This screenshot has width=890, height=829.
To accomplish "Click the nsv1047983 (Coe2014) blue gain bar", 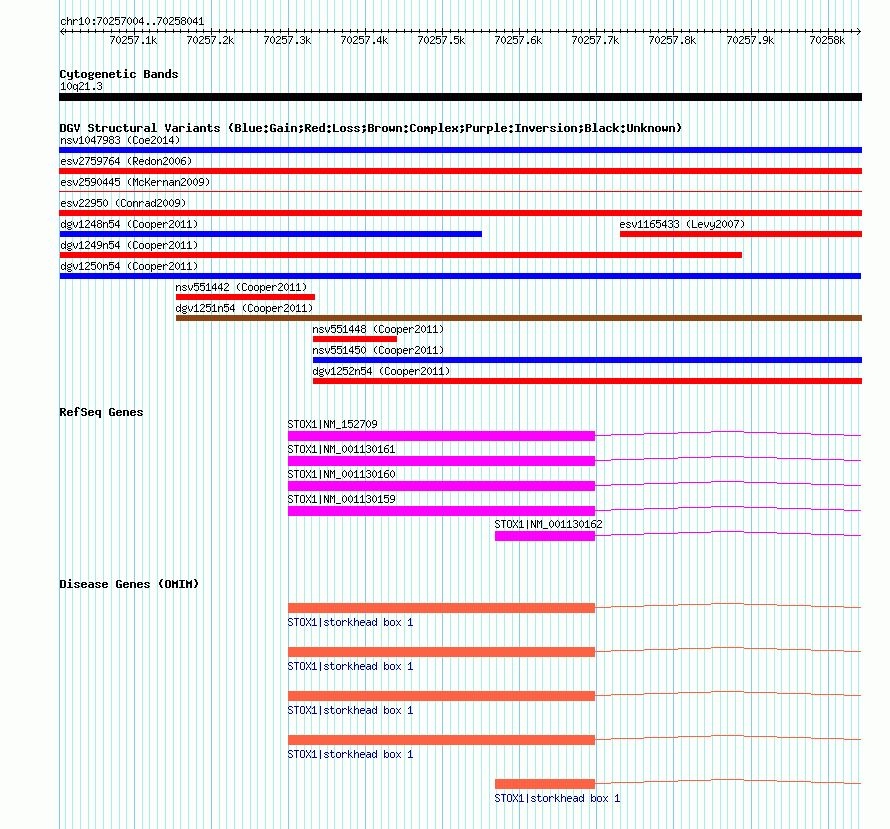I will (460, 150).
